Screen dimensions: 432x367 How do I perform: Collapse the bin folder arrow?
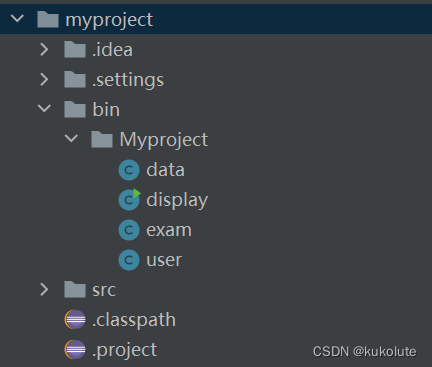coord(44,108)
